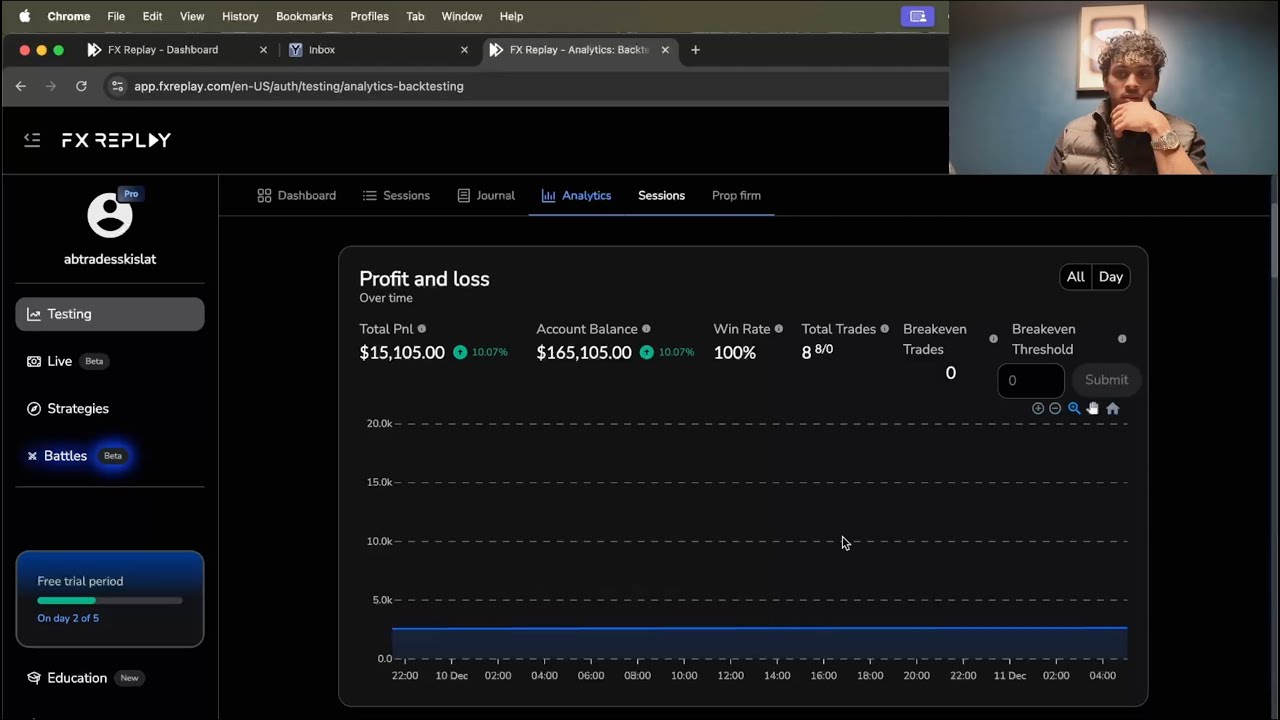Open the Apple menu
The width and height of the screenshot is (1280, 720).
(25, 16)
